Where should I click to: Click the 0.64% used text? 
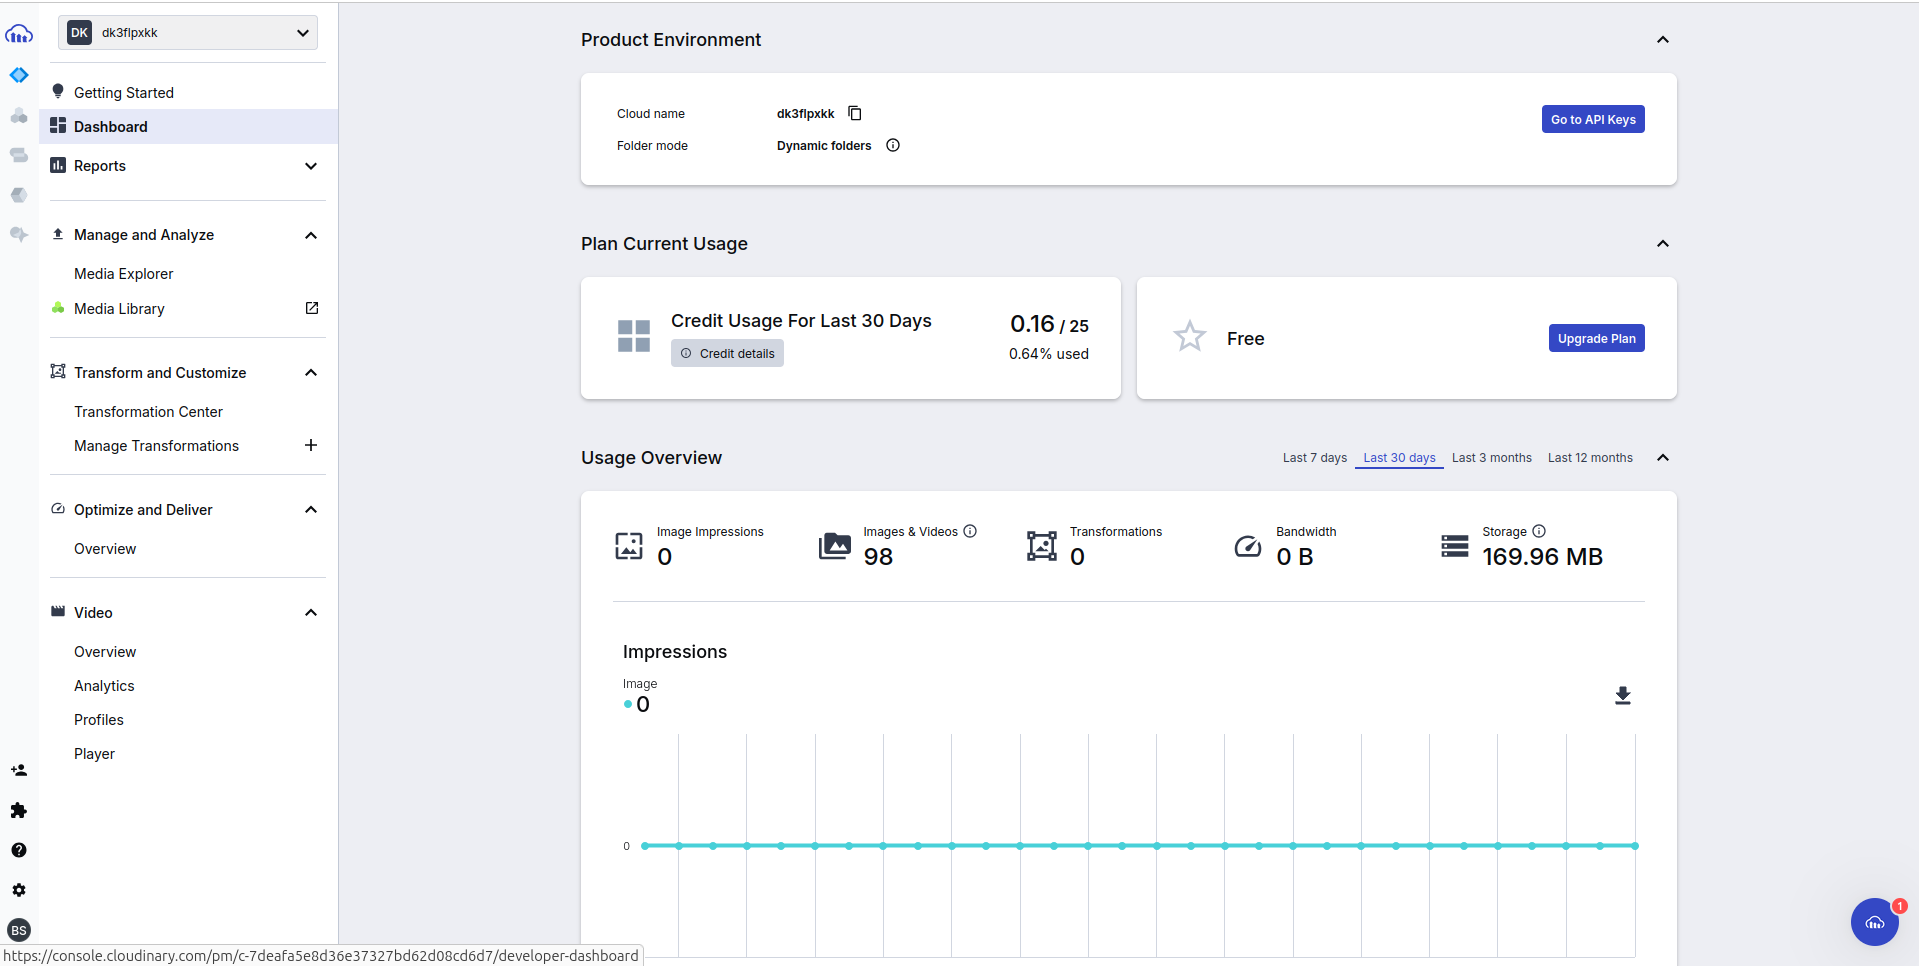[x=1048, y=354]
